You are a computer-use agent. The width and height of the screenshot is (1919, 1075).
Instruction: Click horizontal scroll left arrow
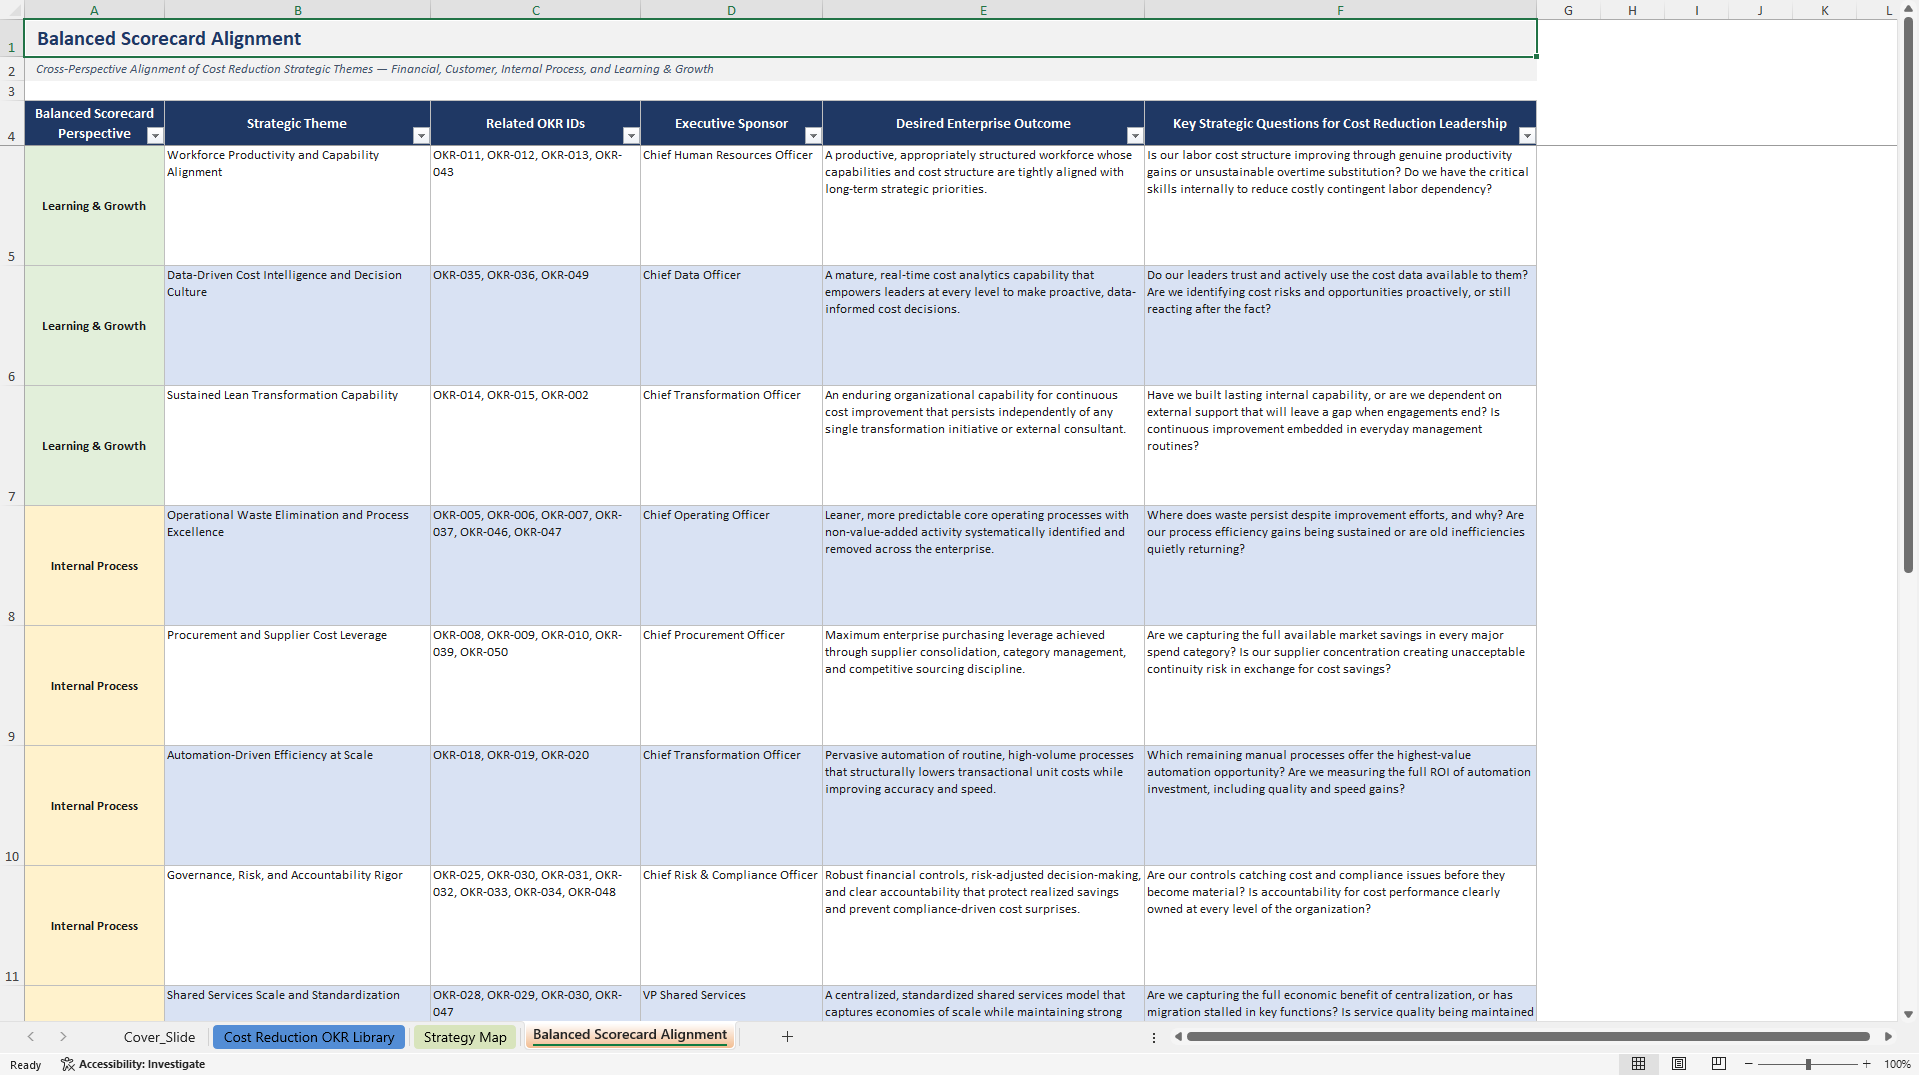tap(1178, 1037)
